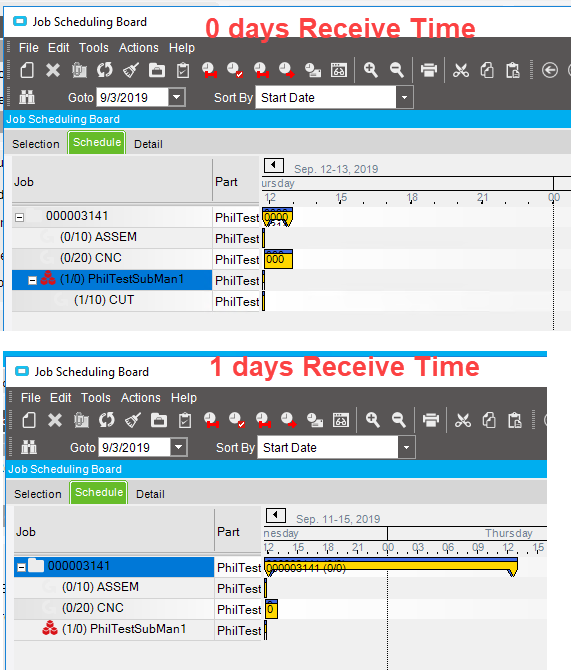Switch to Detail tab in bottom window
Screen dimensions: 571x670
(x=150, y=494)
